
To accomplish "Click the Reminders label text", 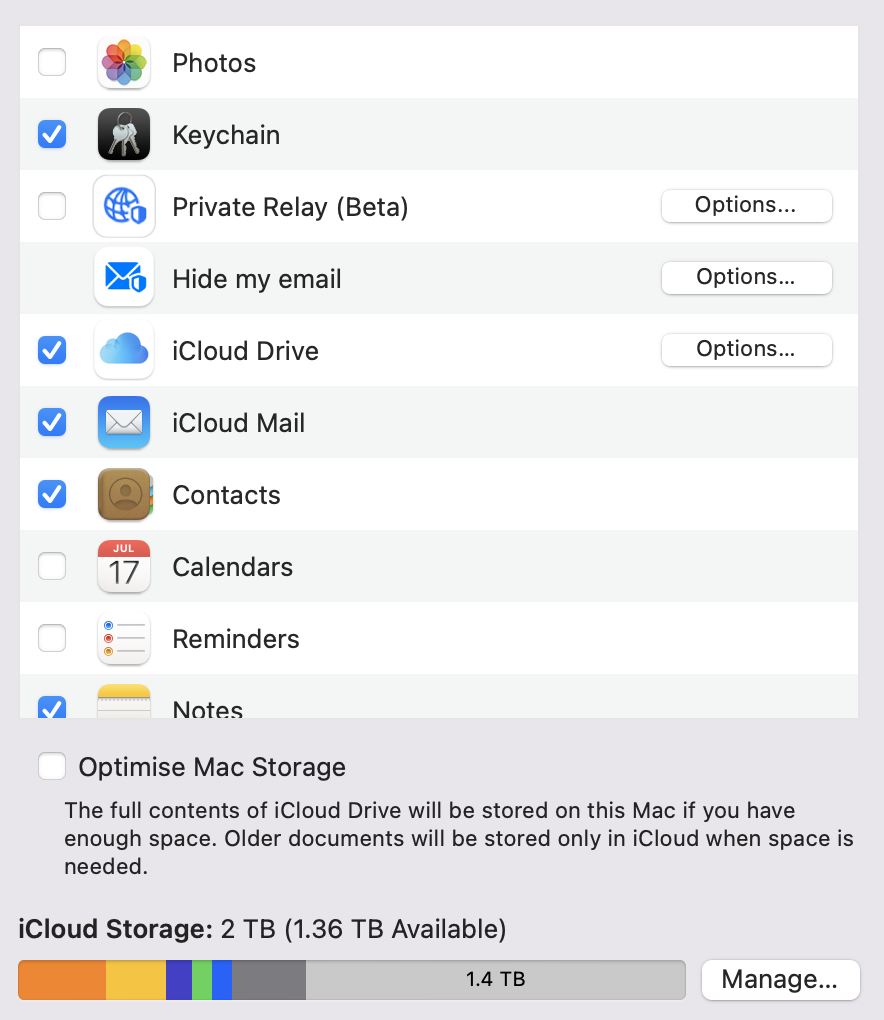I will click(x=235, y=639).
